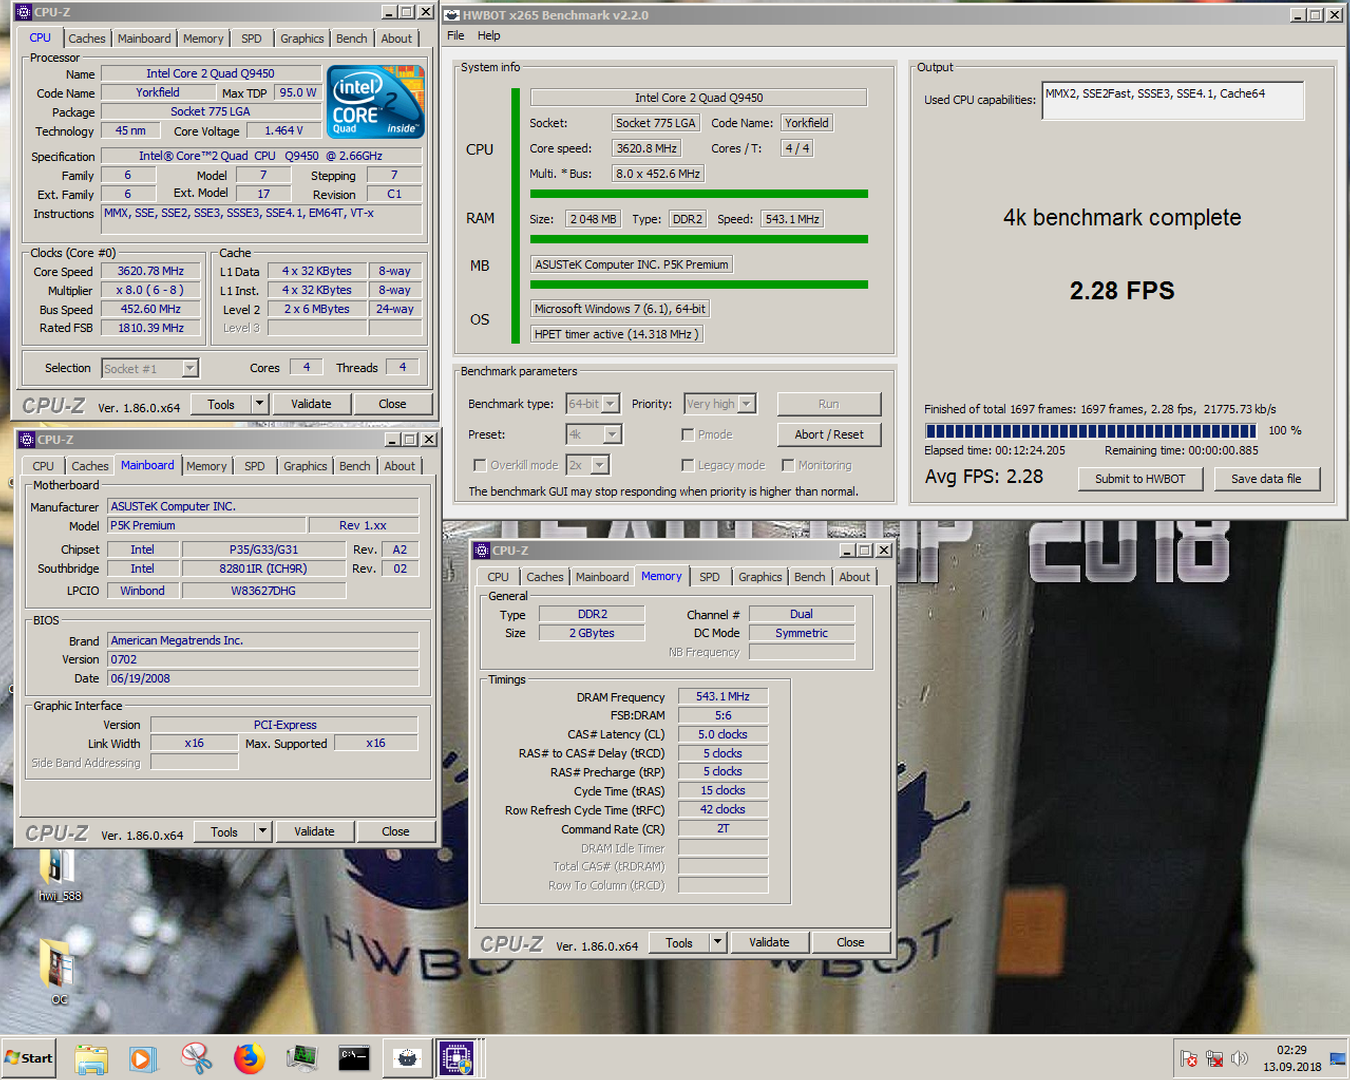Click the Run button
Viewport: 1350px width, 1080px height.
[829, 404]
